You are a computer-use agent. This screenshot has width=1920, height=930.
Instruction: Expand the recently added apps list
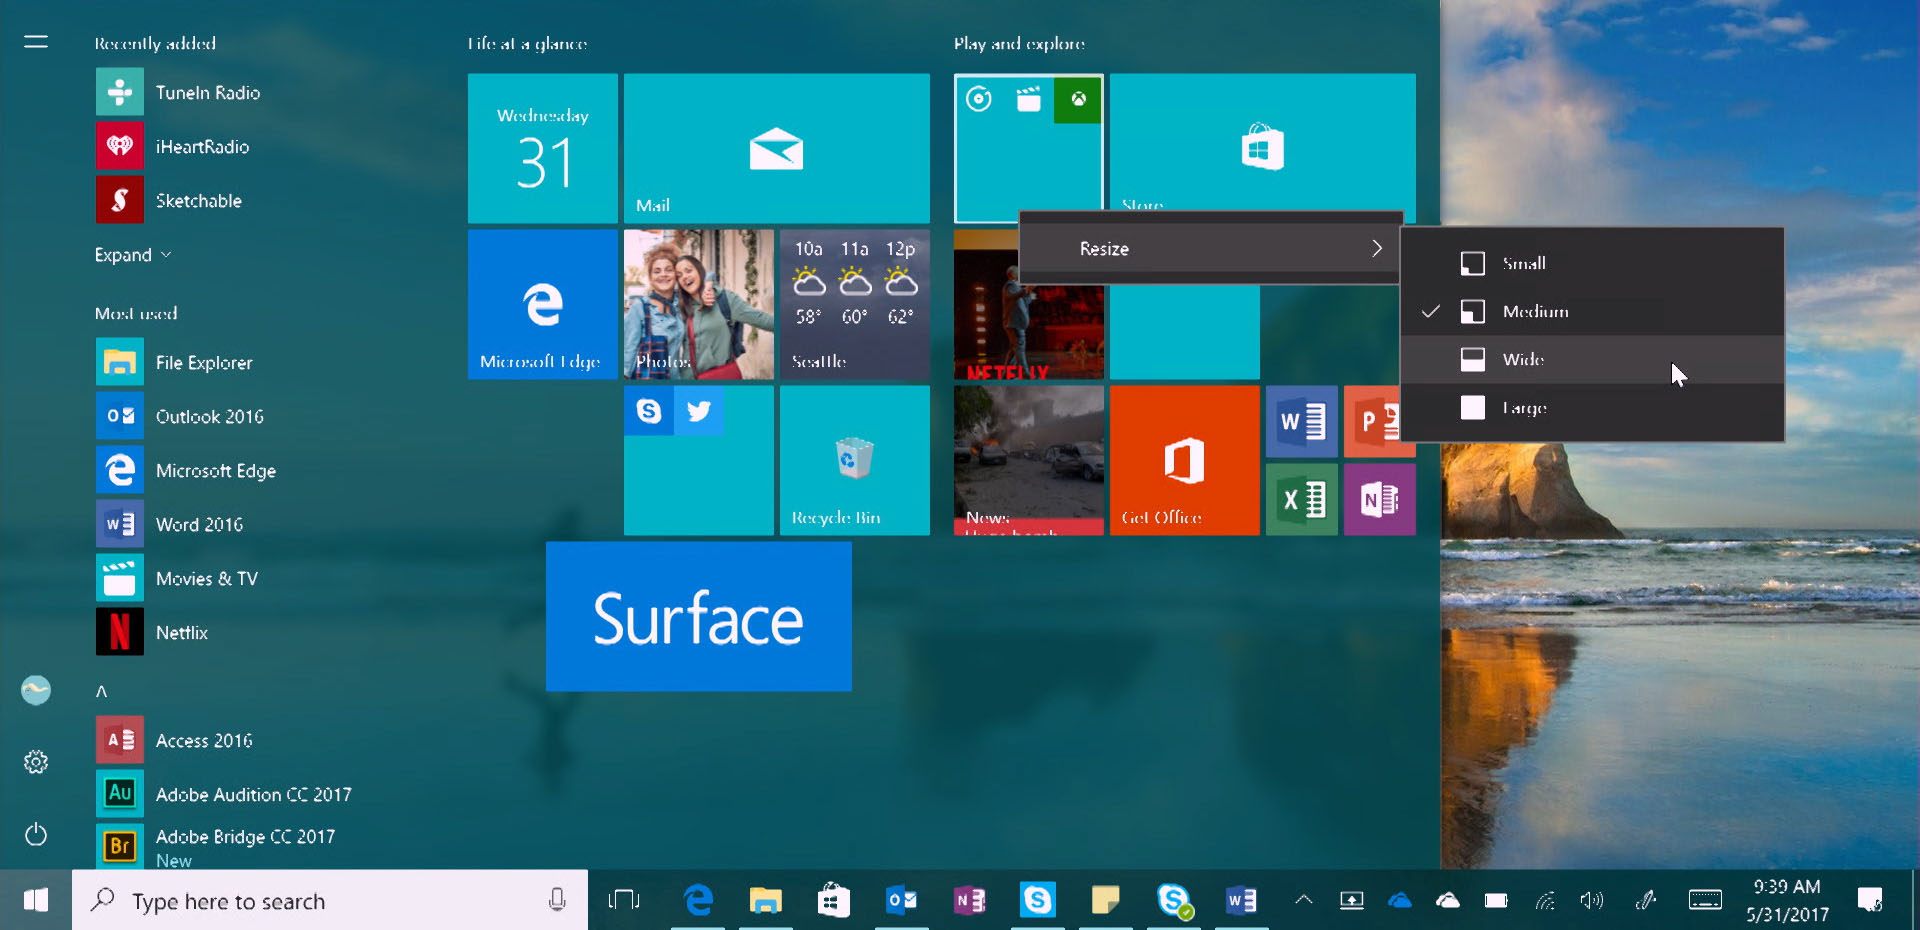point(132,255)
